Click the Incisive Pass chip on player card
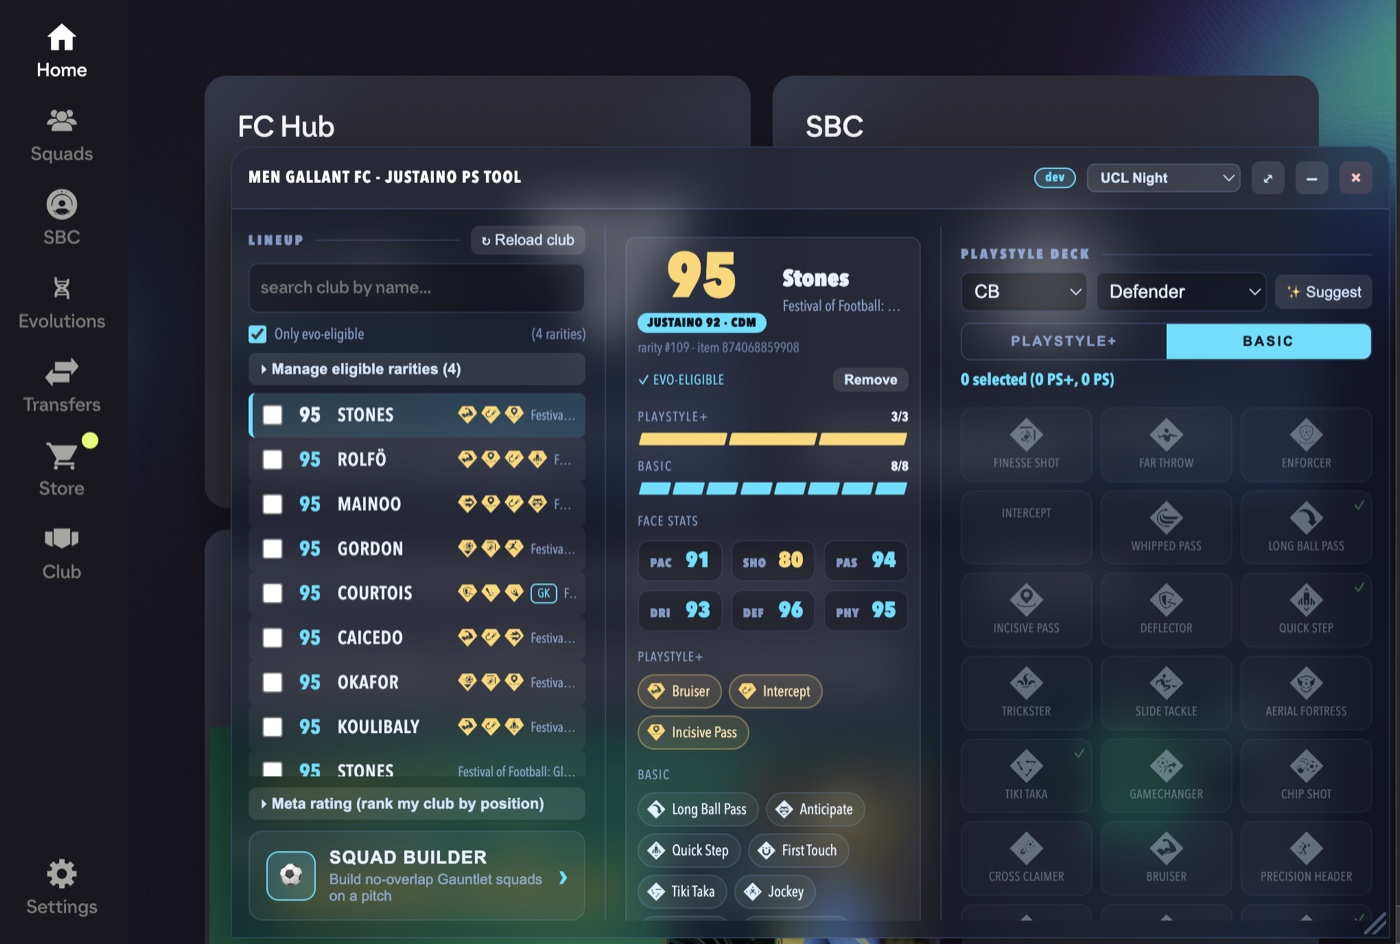The image size is (1400, 944). coord(693,733)
